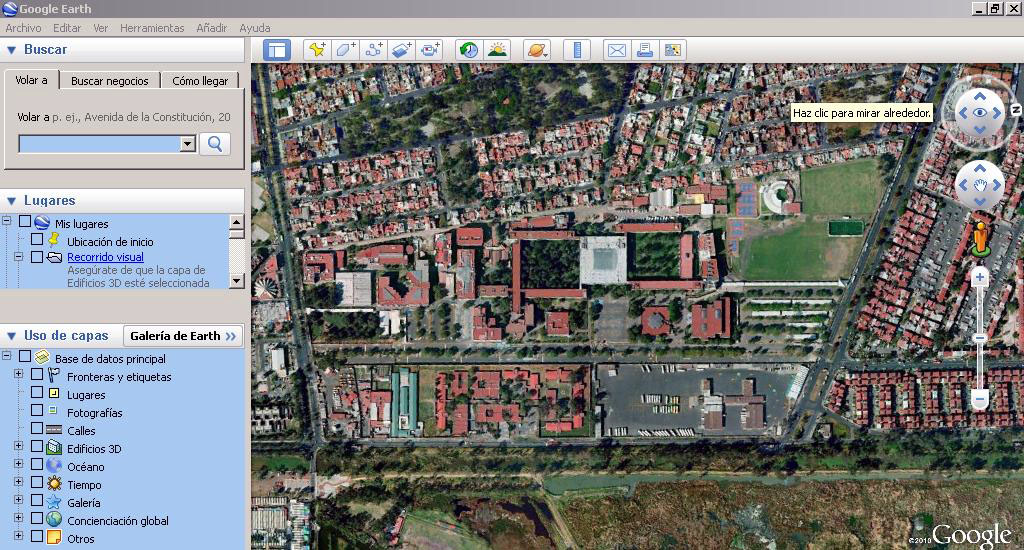Image resolution: width=1024 pixels, height=550 pixels.
Task: Show historical imagery with clock icon
Action: click(468, 50)
